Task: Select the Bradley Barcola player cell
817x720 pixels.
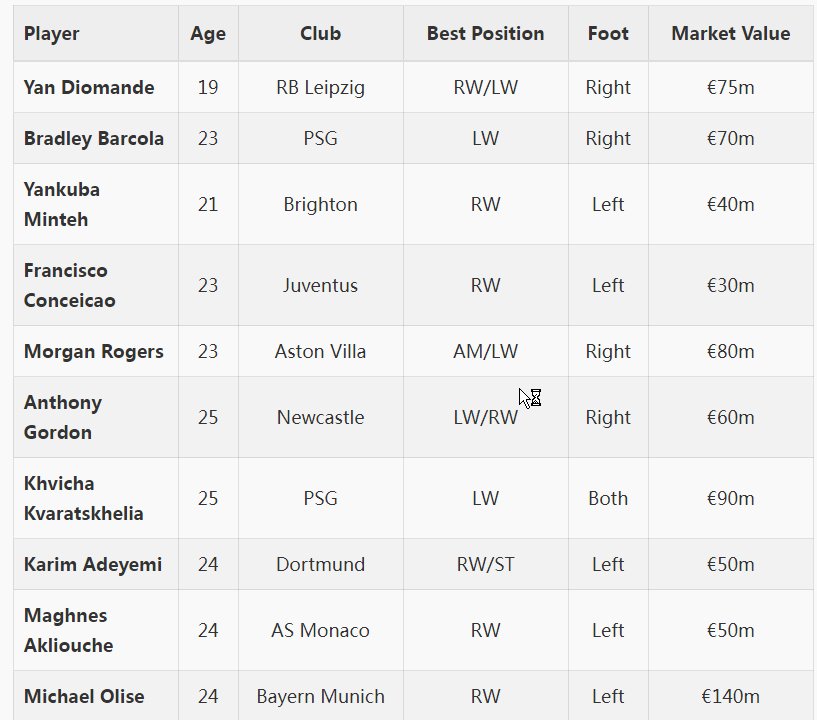Action: (x=94, y=138)
